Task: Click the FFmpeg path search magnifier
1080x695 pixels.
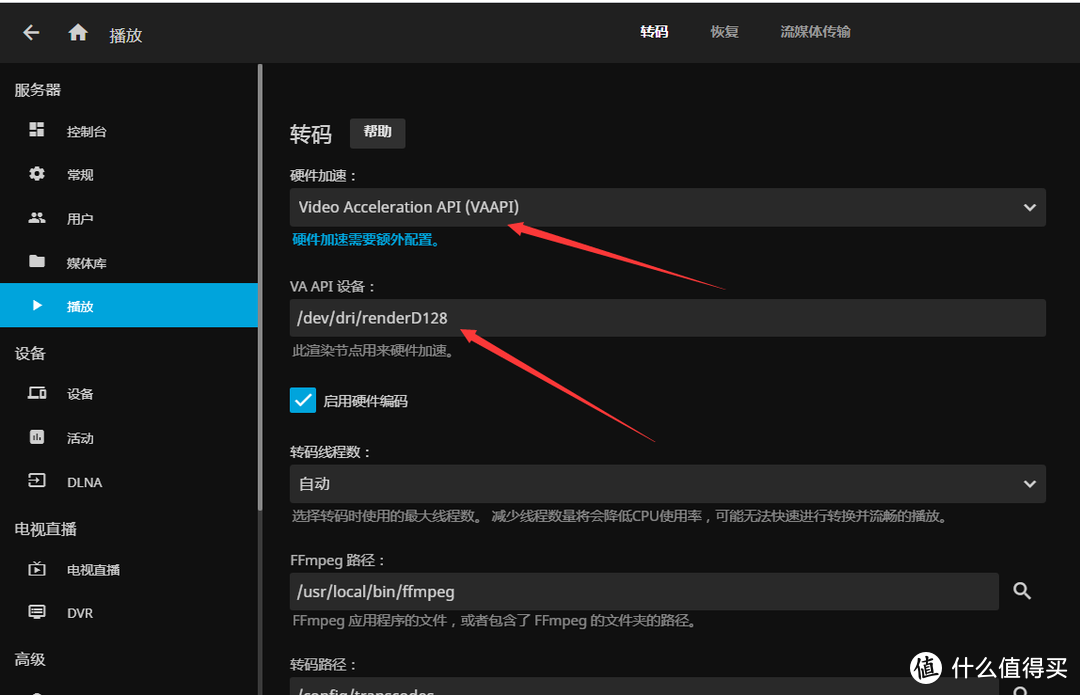Action: tap(1021, 591)
